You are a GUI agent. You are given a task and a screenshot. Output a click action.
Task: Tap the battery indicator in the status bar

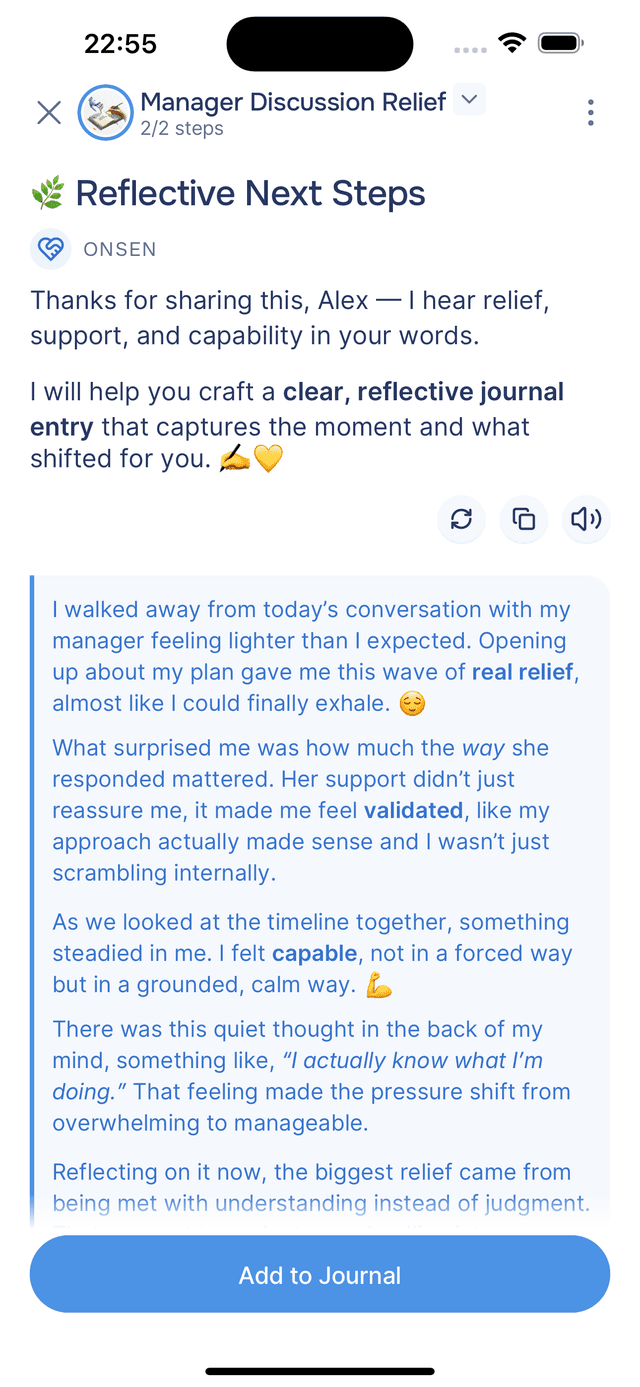point(560,42)
